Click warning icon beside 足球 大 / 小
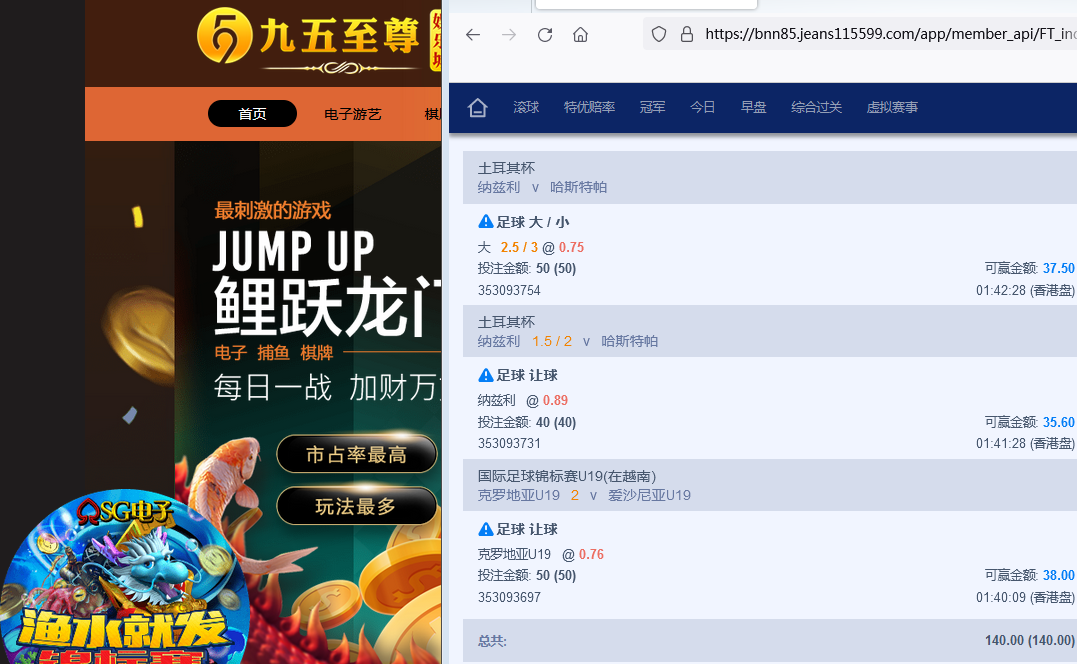The image size is (1077, 664). tap(486, 222)
